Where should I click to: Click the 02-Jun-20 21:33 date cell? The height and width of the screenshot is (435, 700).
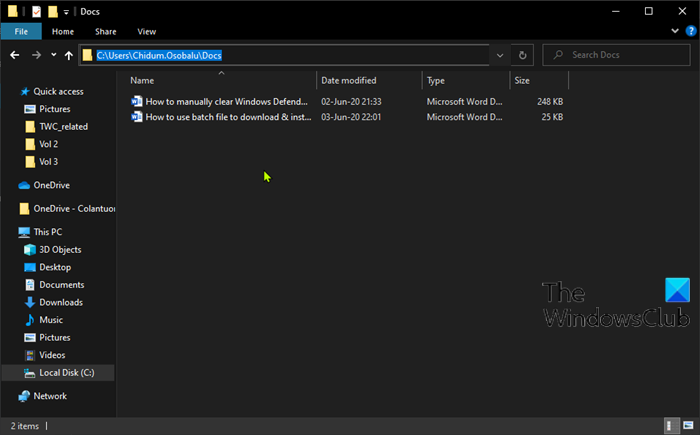[351, 101]
